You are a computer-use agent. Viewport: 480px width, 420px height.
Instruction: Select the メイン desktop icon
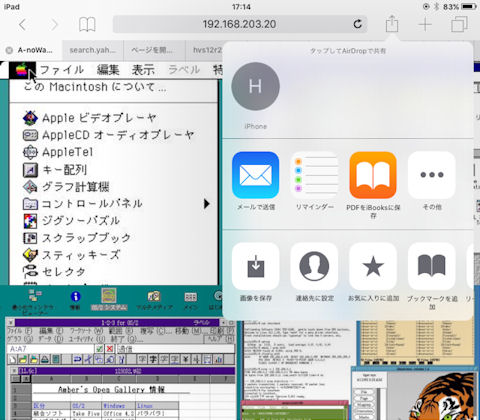[x=191, y=299]
